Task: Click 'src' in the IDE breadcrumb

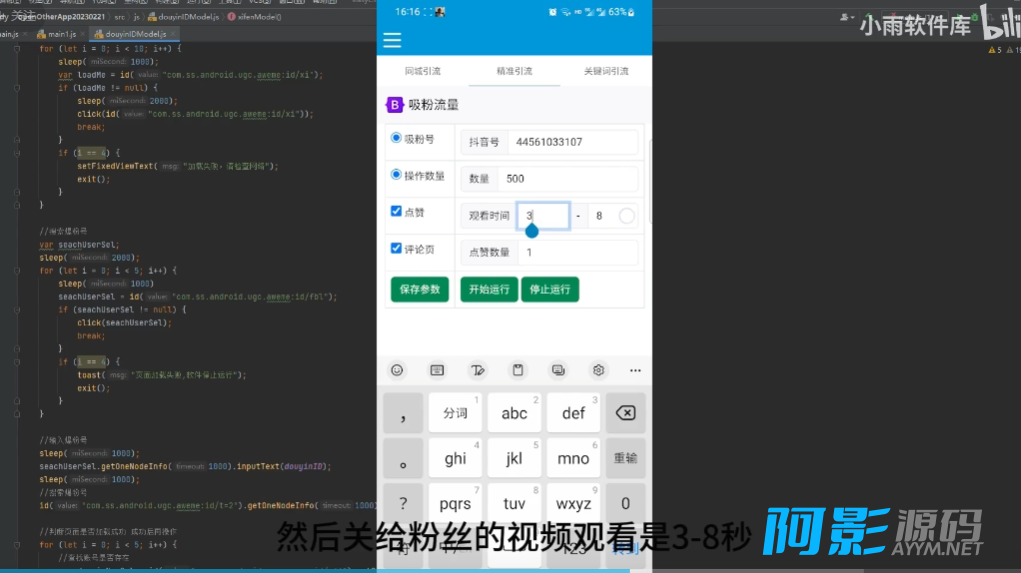Action: tap(120, 17)
